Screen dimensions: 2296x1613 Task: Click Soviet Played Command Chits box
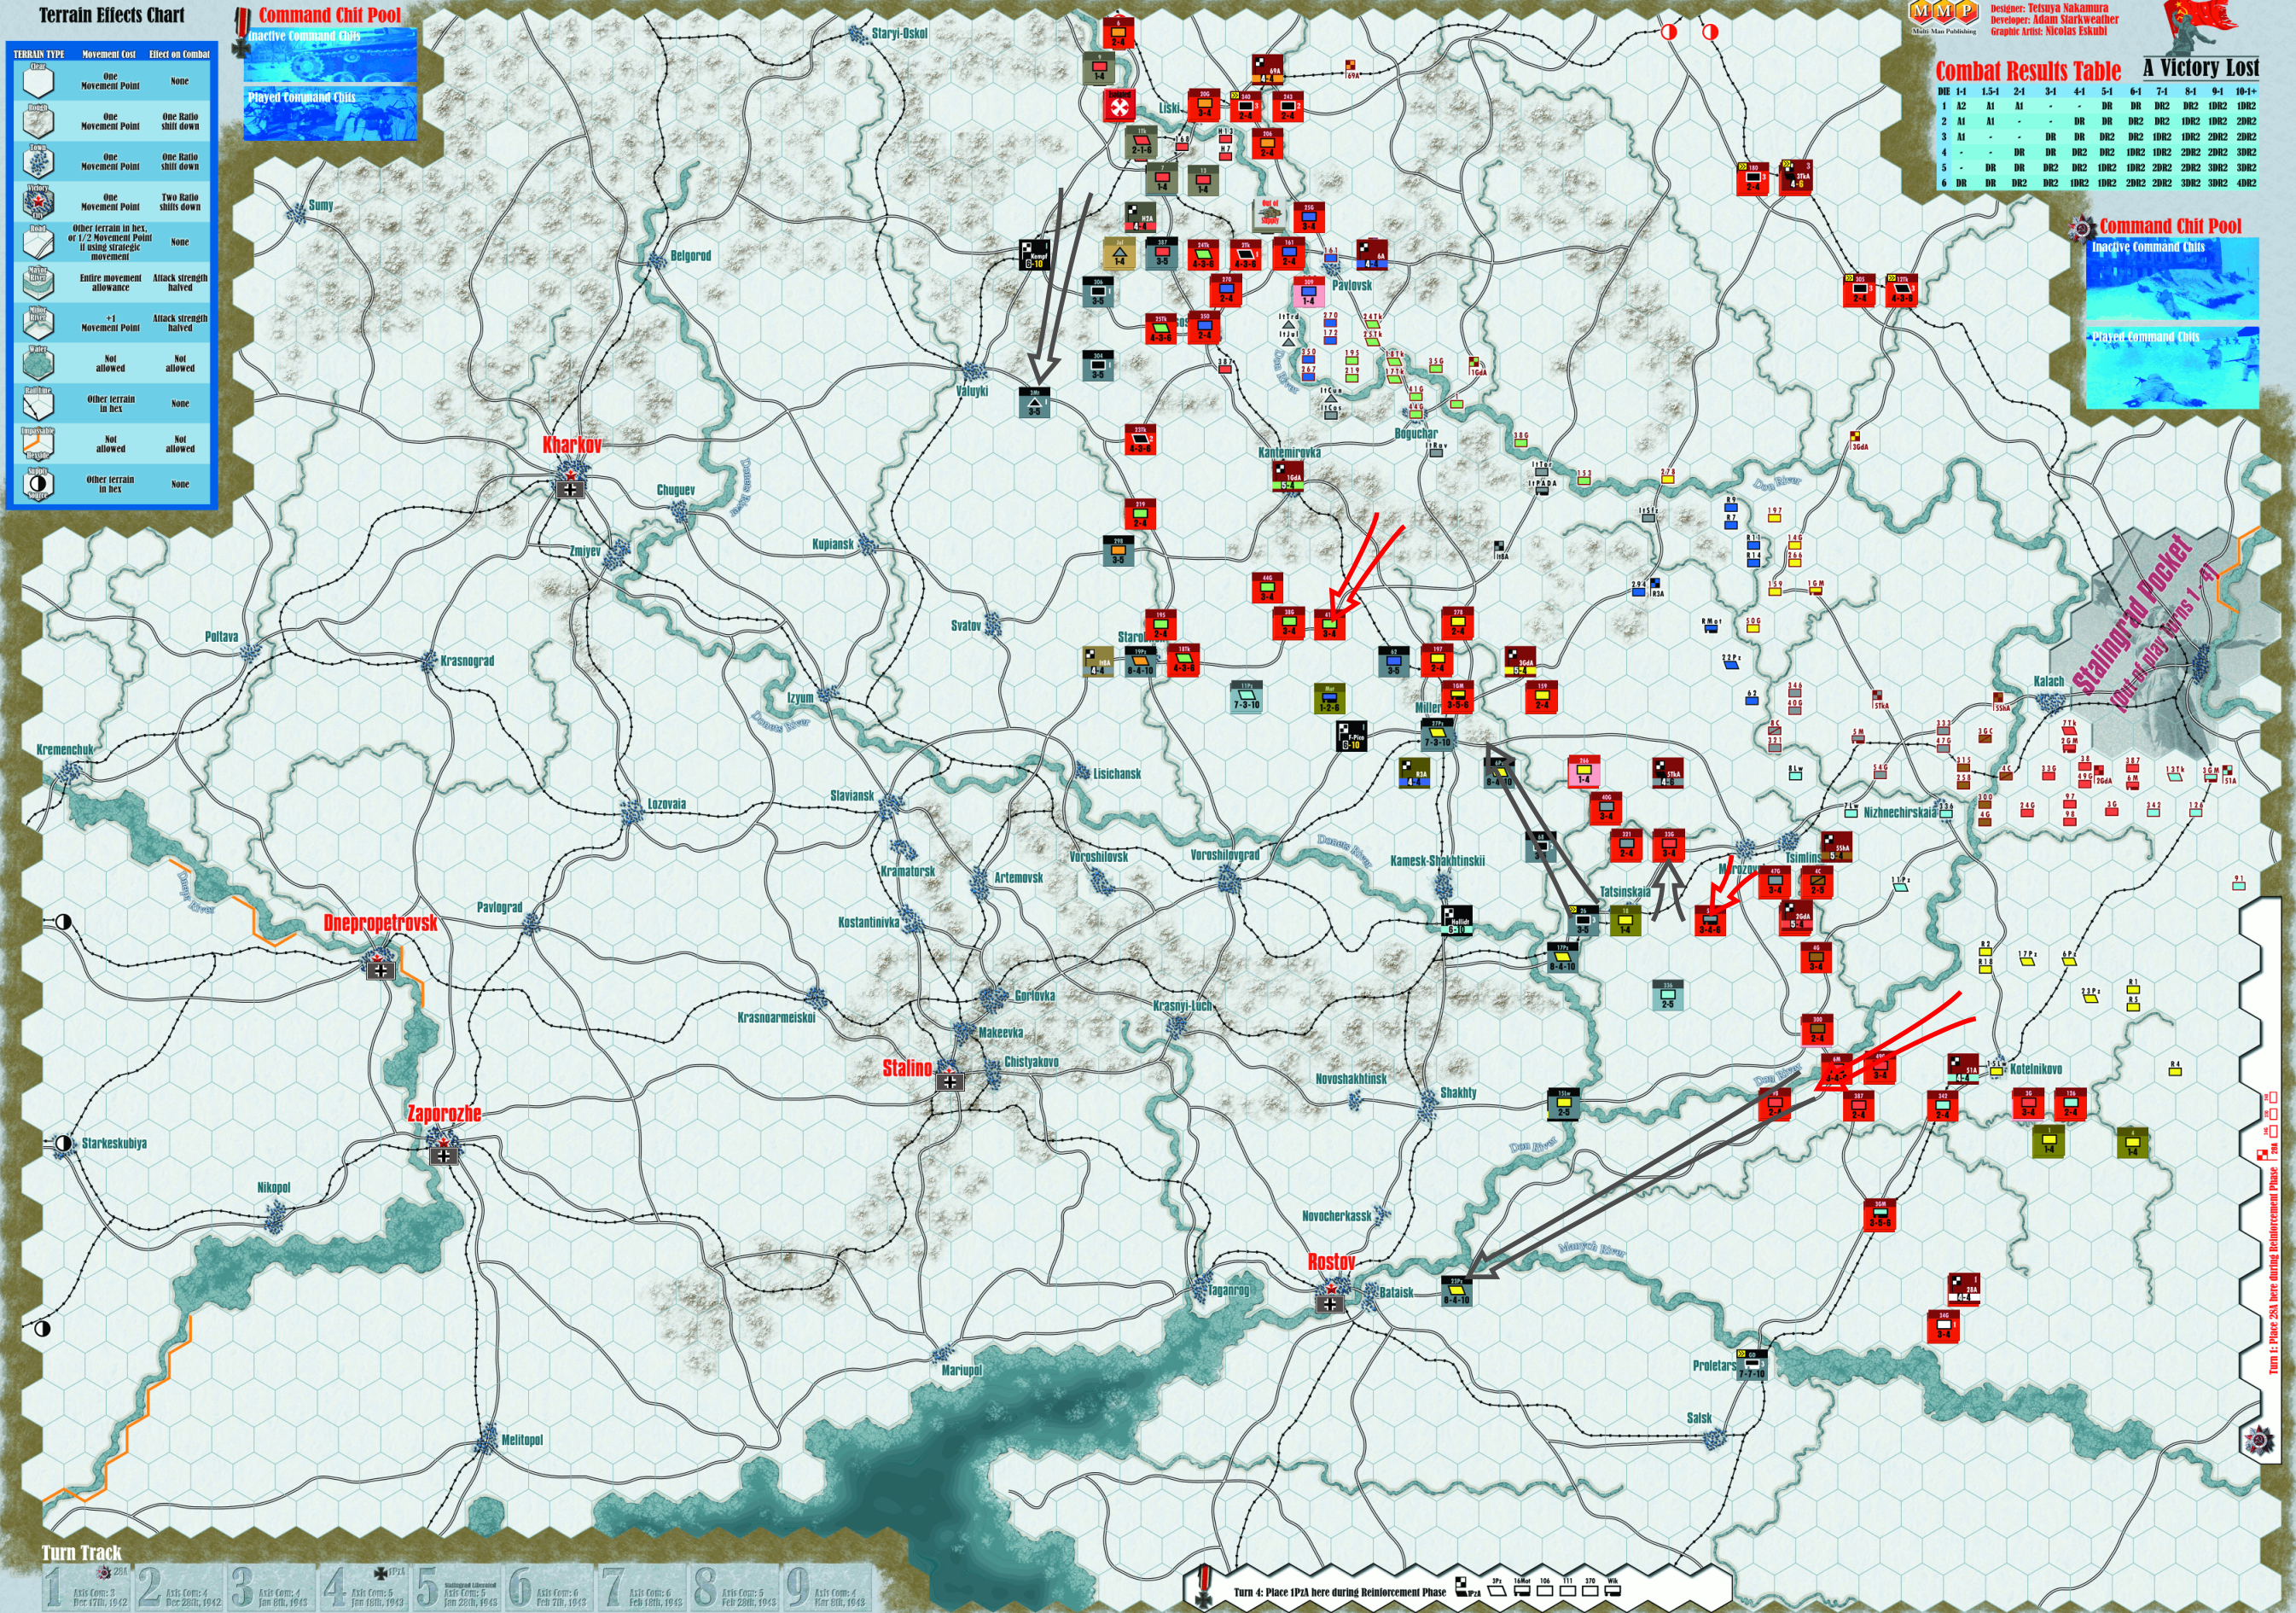[2172, 367]
